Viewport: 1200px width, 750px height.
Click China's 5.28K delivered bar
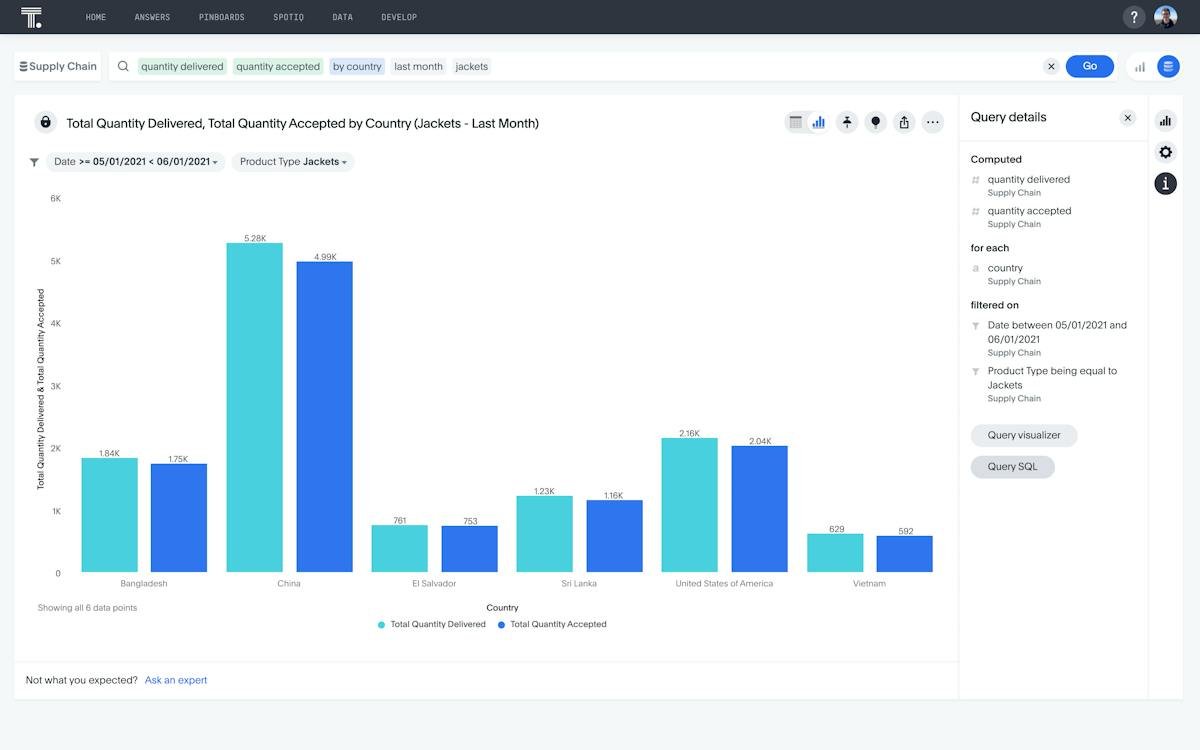click(x=255, y=407)
